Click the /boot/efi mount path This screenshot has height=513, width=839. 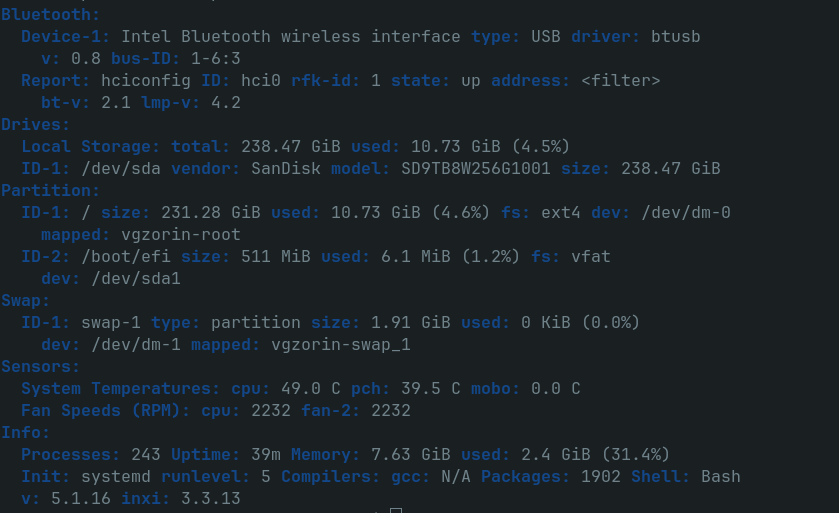pyautogui.click(x=126, y=256)
